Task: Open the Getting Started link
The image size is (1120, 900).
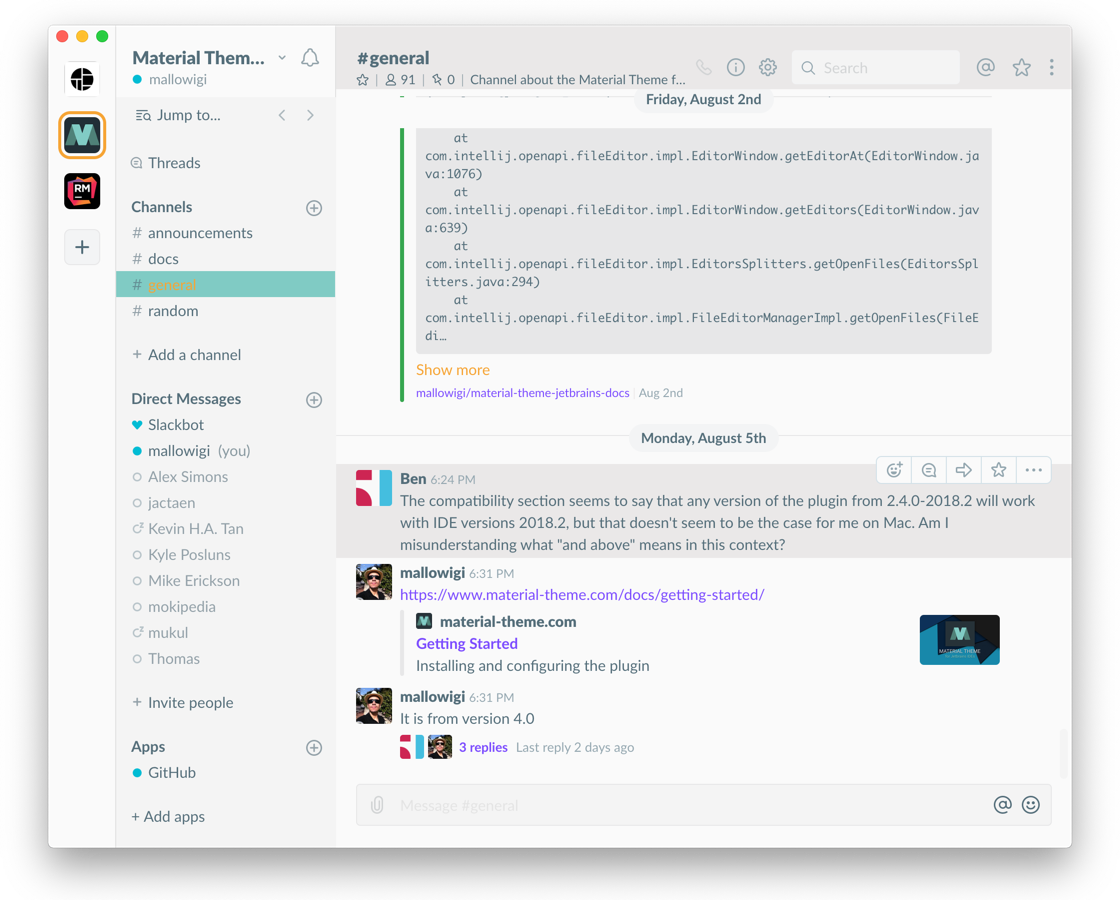Action: click(x=466, y=643)
